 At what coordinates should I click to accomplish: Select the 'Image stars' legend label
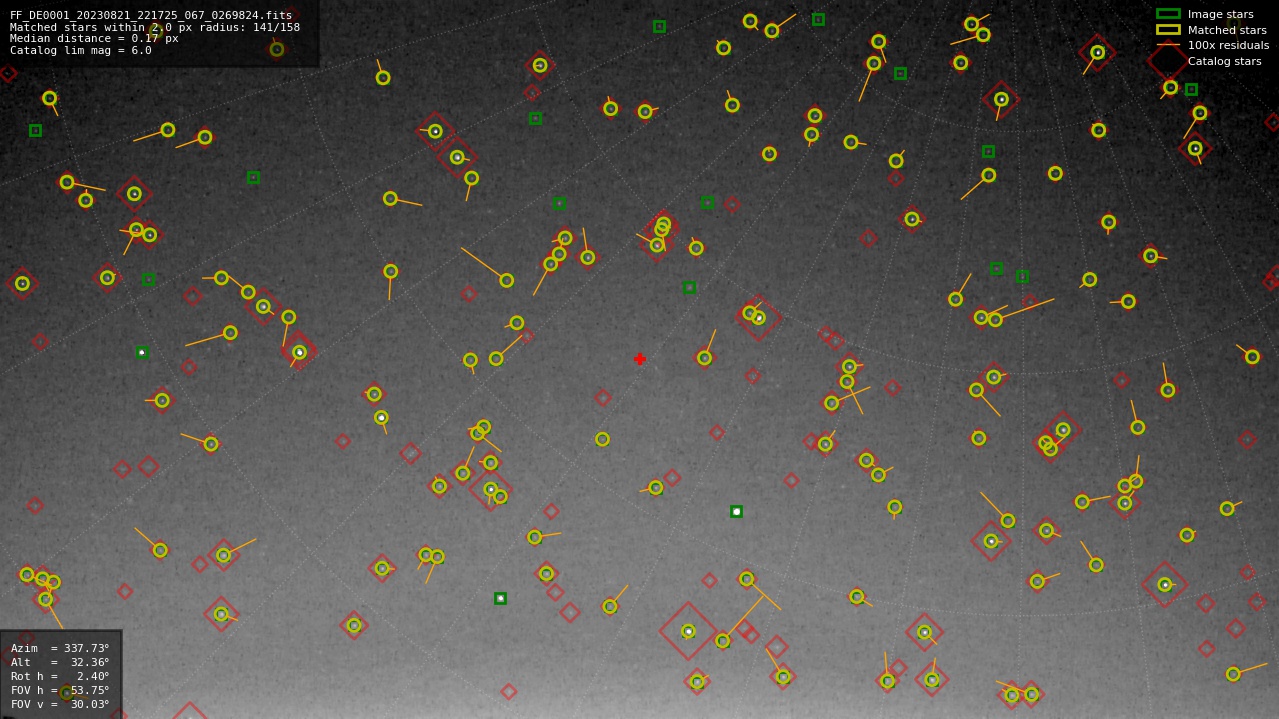click(x=1220, y=14)
